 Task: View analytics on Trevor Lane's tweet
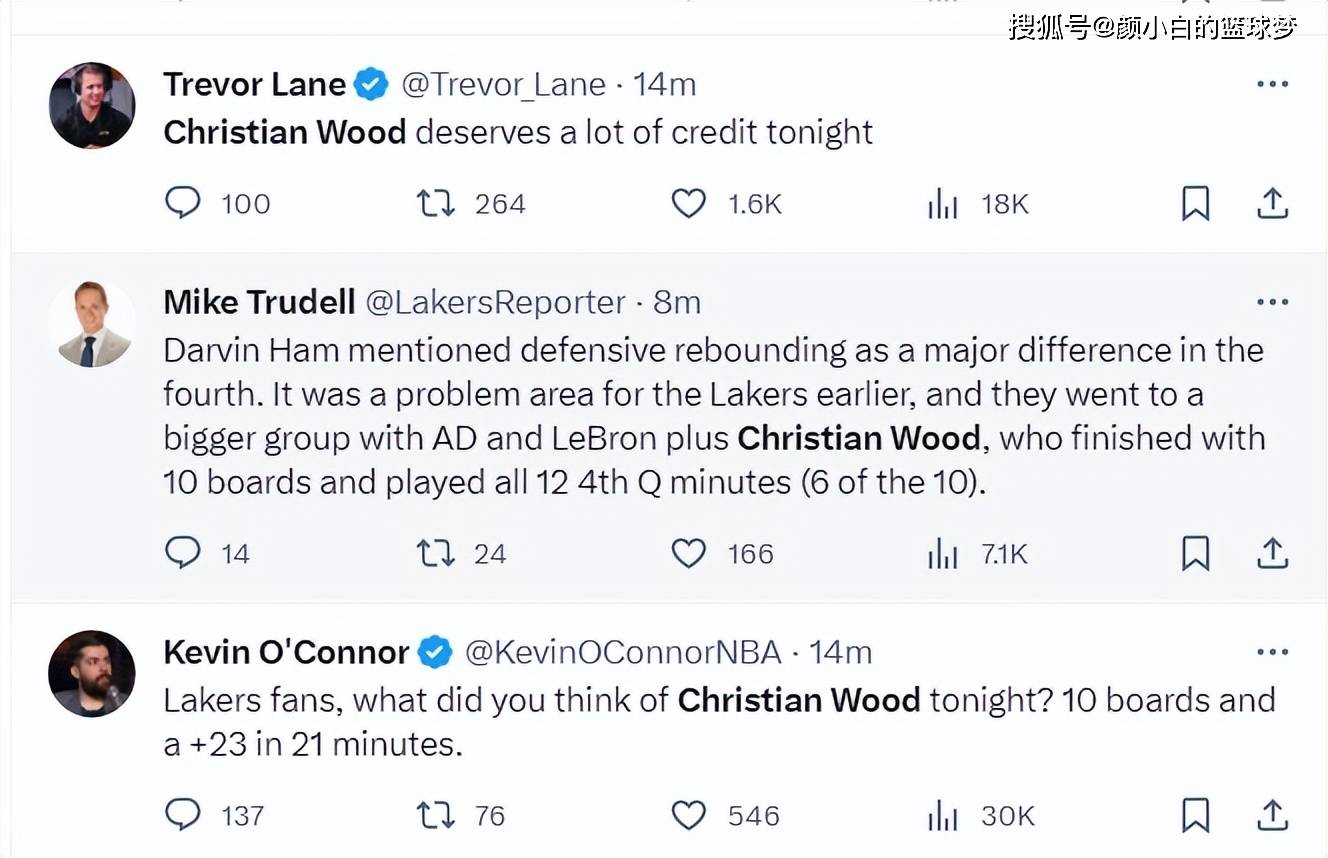(943, 204)
